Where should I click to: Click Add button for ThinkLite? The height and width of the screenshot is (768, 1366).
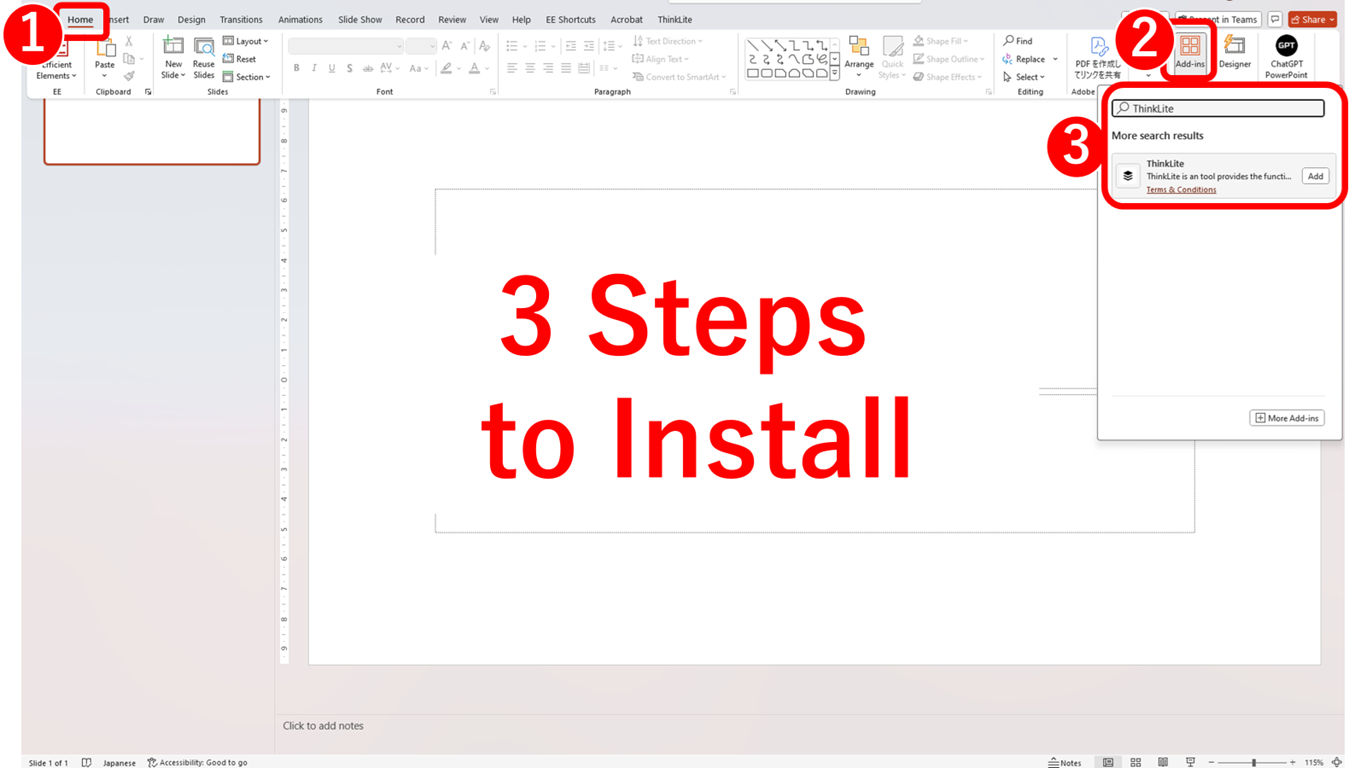coord(1315,176)
